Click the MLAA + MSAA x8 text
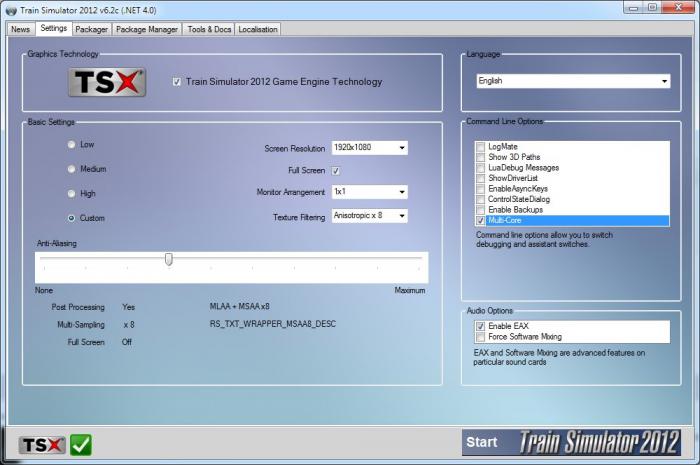The width and height of the screenshot is (700, 465). coord(240,307)
